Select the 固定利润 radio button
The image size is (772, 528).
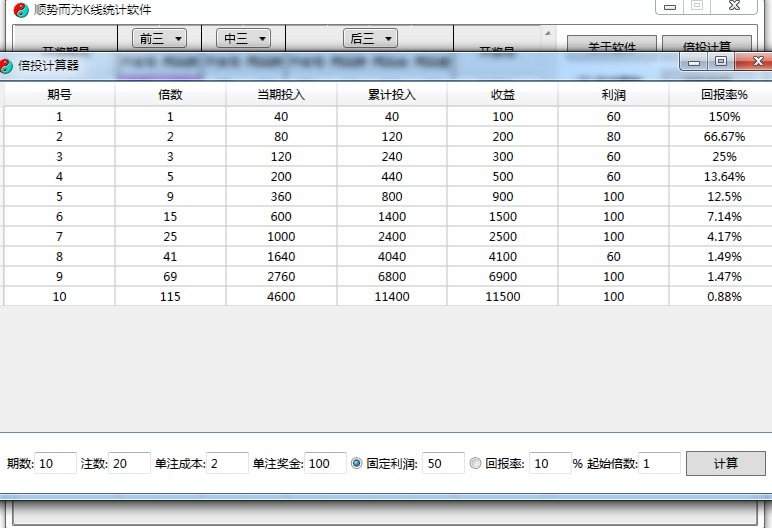point(356,464)
